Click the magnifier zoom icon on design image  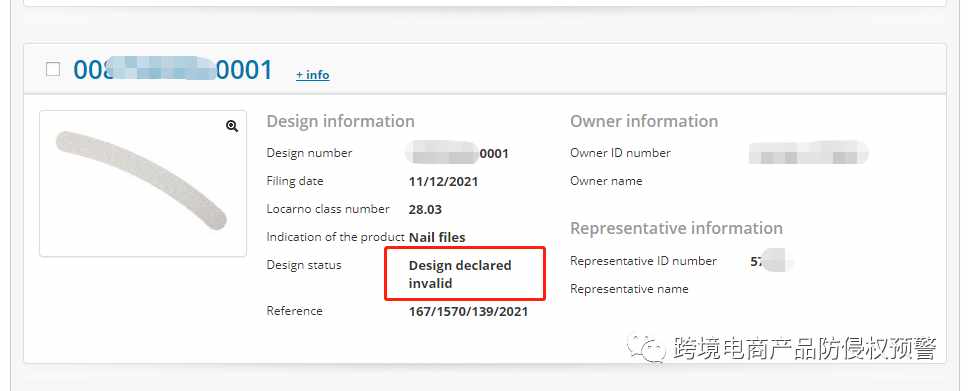pos(232,126)
